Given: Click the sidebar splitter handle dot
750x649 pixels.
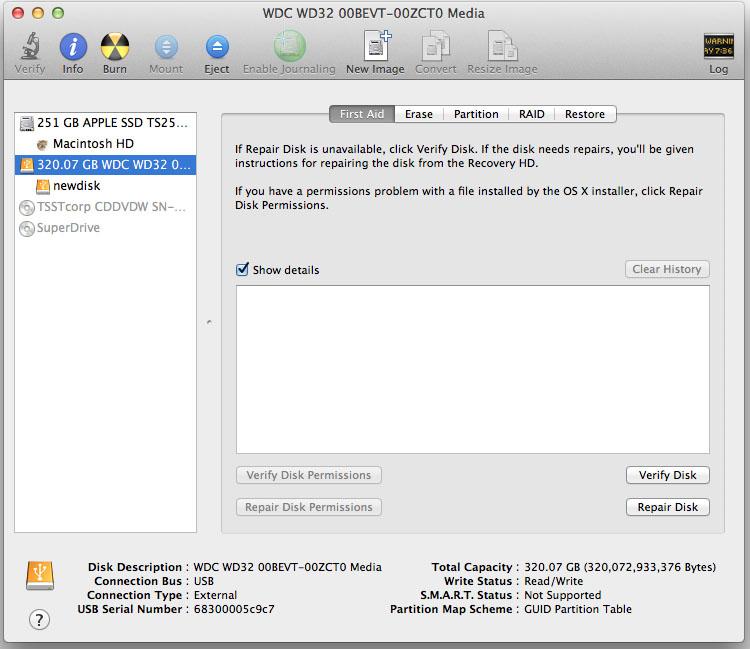Looking at the screenshot, I should point(209,322).
